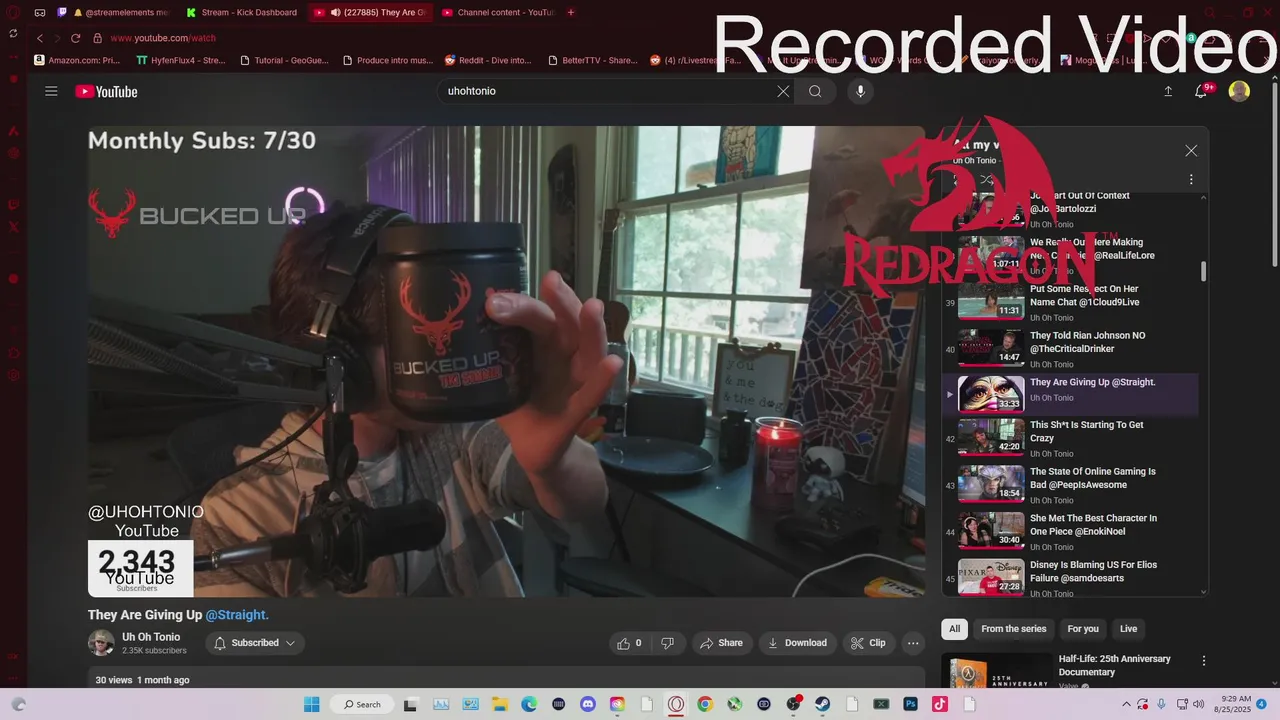Play The State Of Online Gaming video

point(1070,485)
